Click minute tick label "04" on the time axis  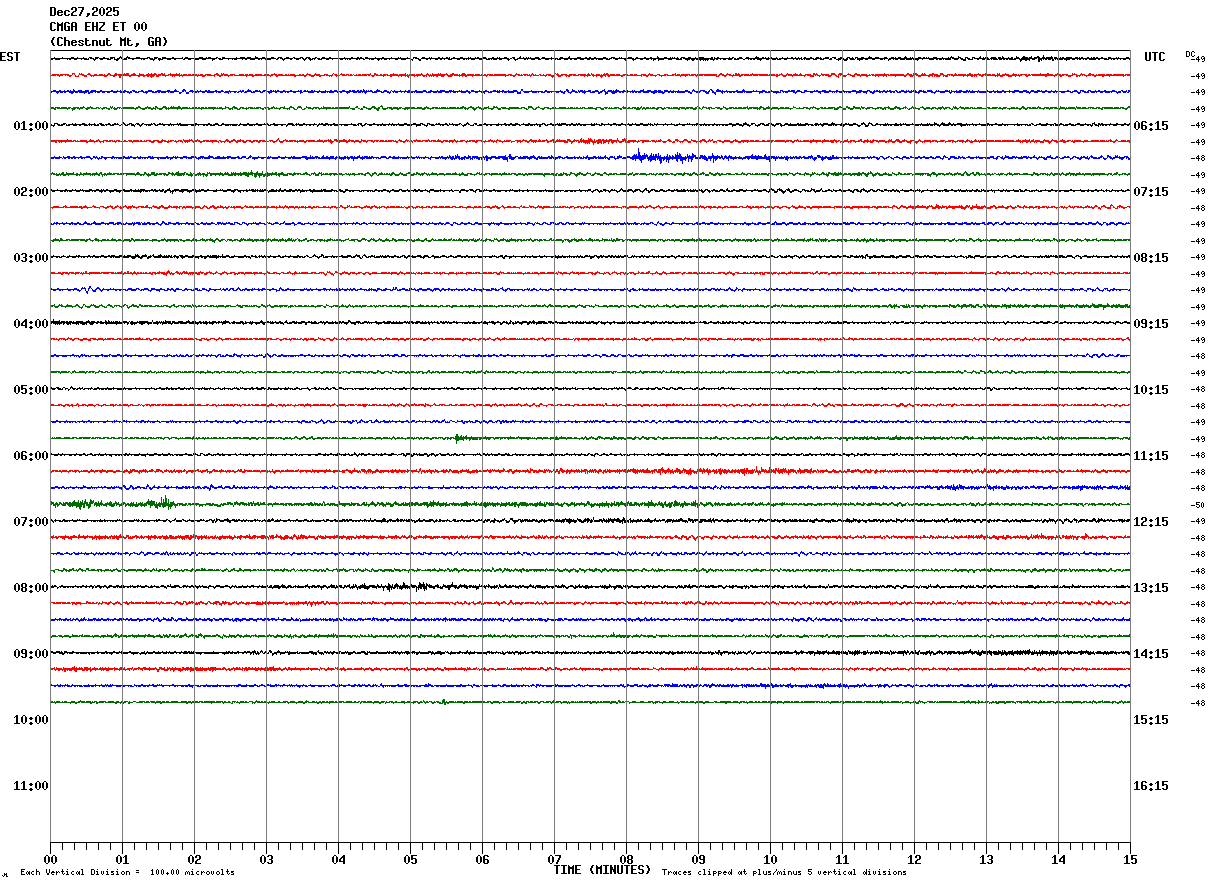(x=338, y=859)
